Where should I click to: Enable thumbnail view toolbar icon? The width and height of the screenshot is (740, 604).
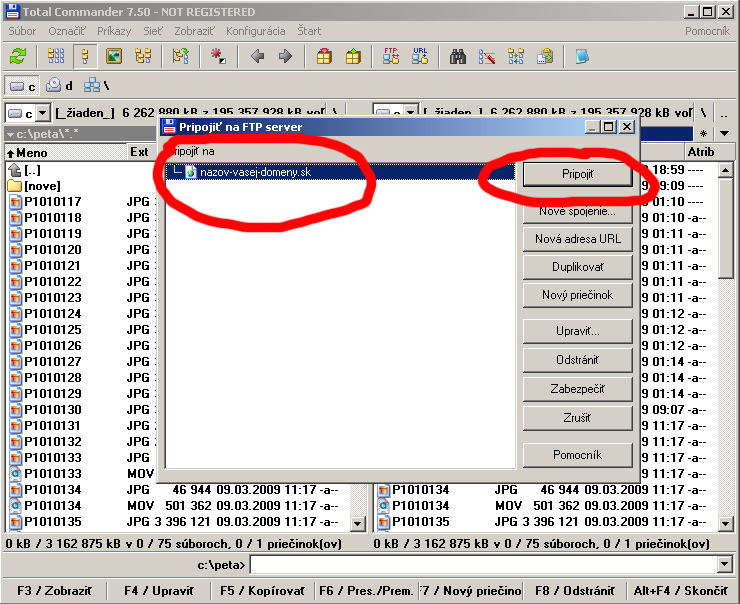click(114, 57)
